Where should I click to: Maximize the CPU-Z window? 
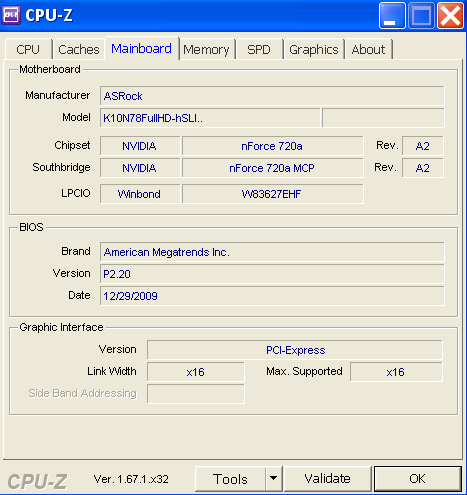coord(421,15)
